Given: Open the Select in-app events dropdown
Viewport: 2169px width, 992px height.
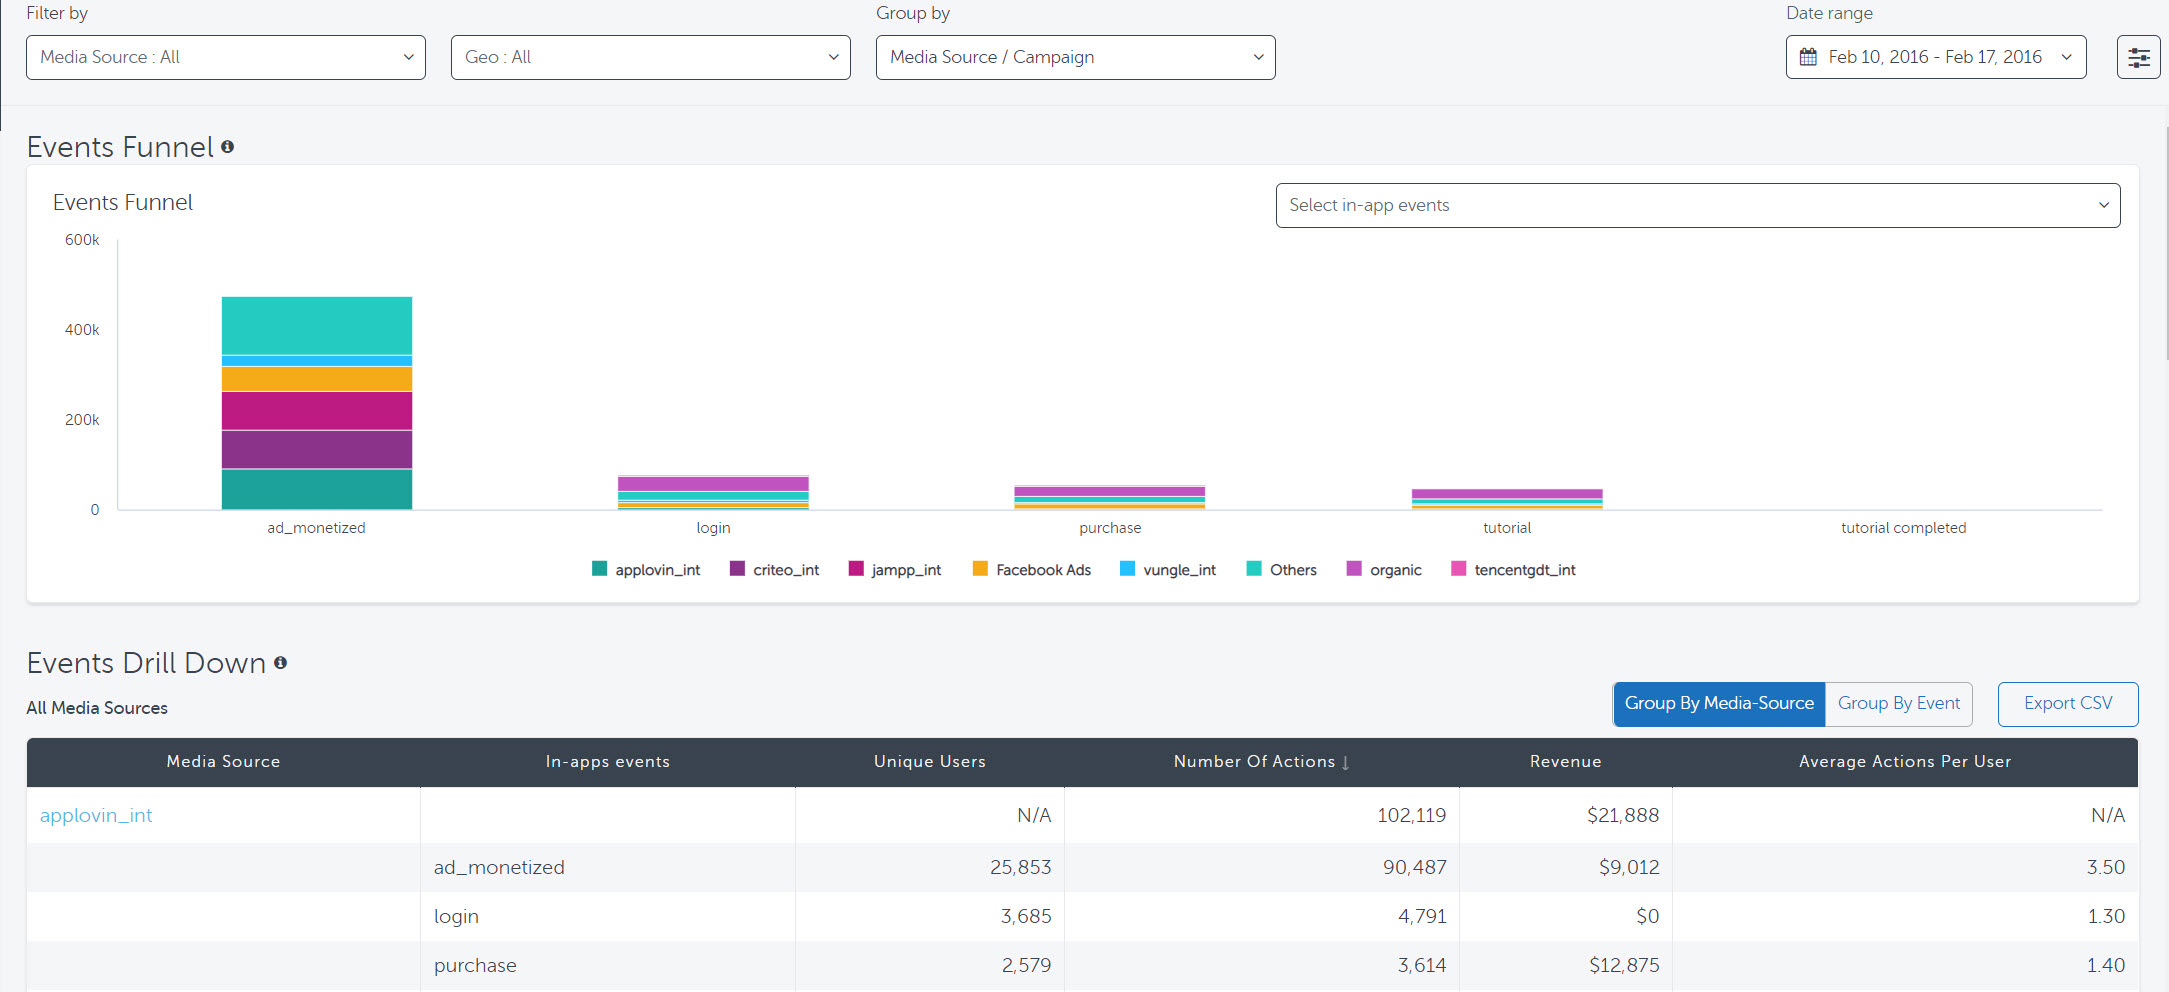Looking at the screenshot, I should [x=1697, y=205].
